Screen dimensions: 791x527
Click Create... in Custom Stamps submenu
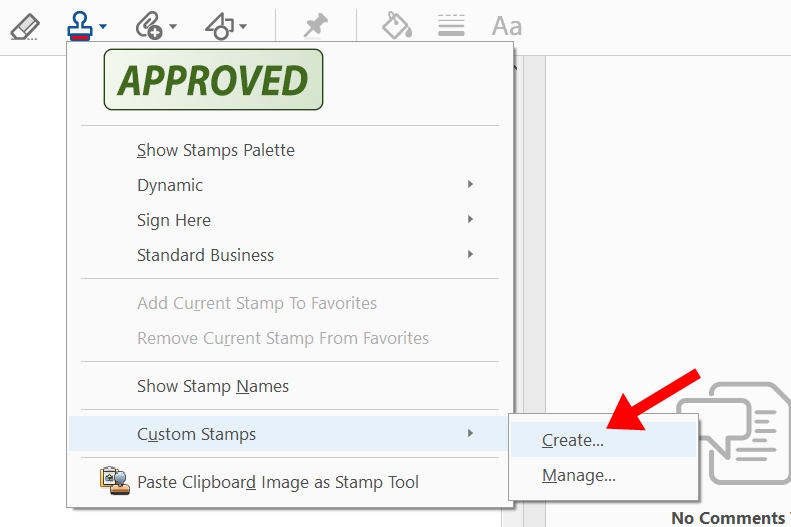(573, 440)
